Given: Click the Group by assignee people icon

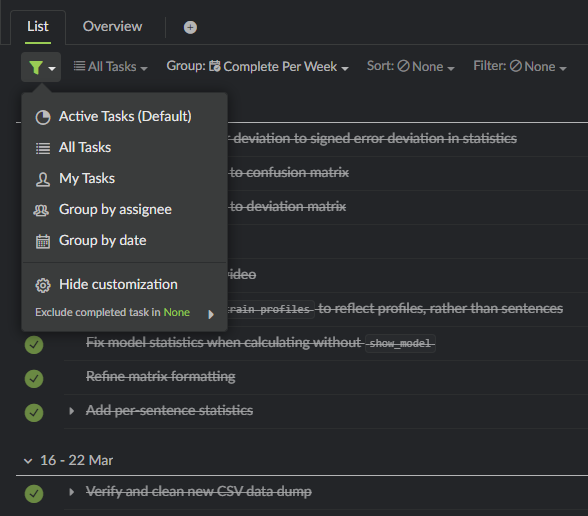Looking at the screenshot, I should 41,210.
